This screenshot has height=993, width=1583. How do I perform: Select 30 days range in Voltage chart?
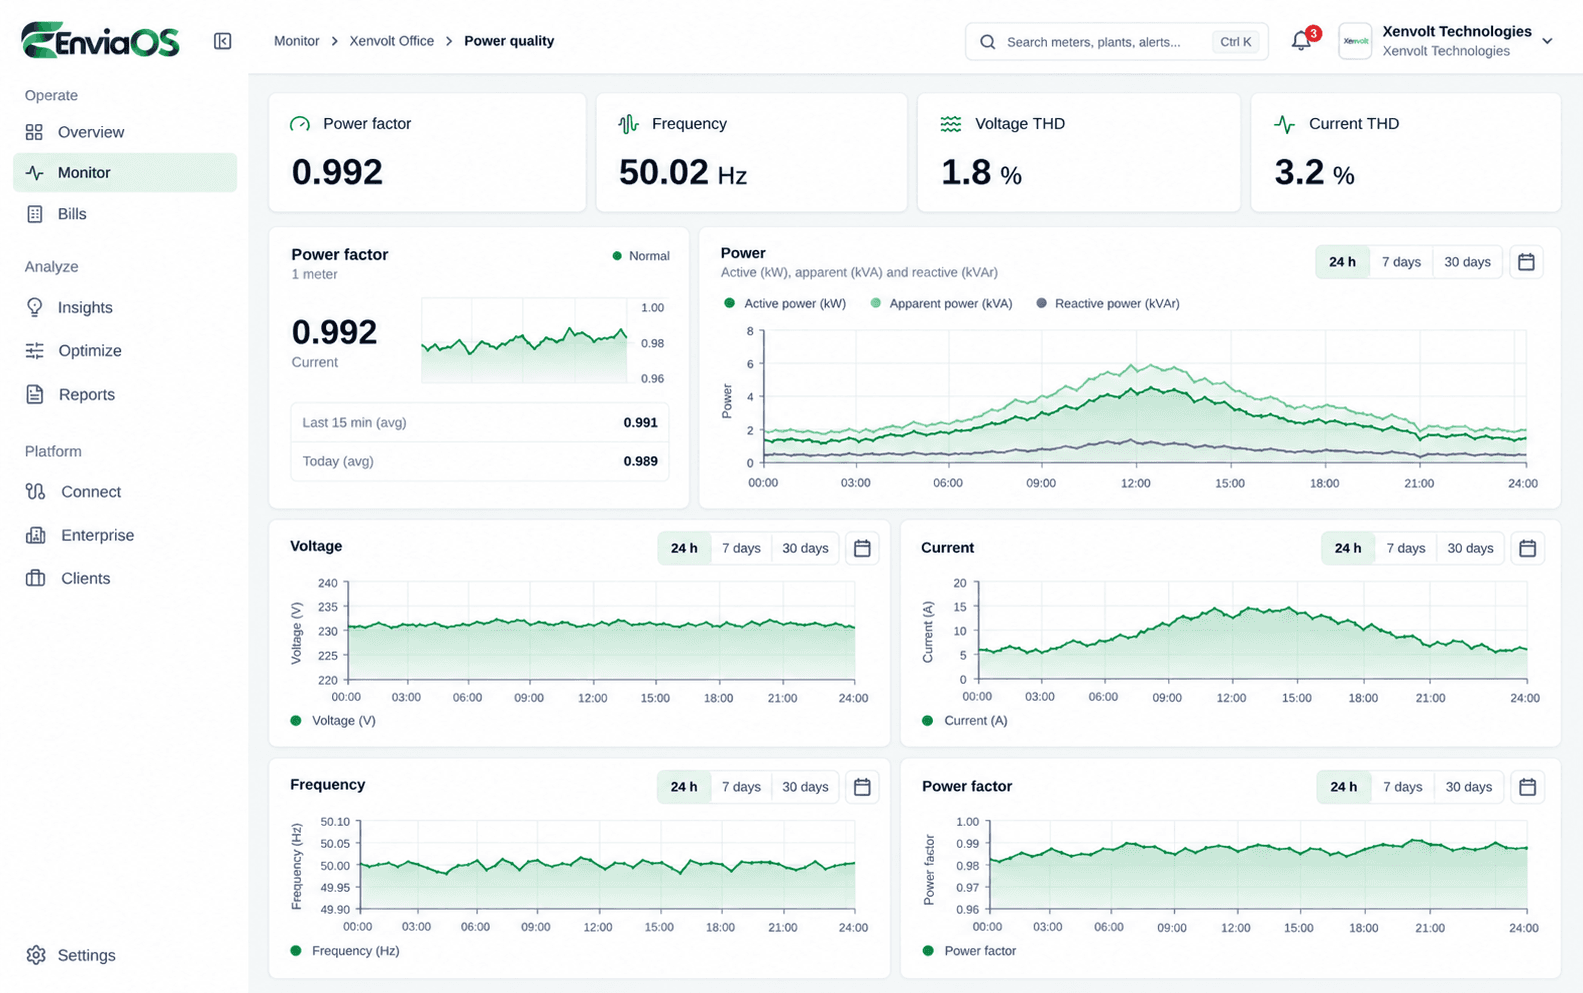(805, 548)
